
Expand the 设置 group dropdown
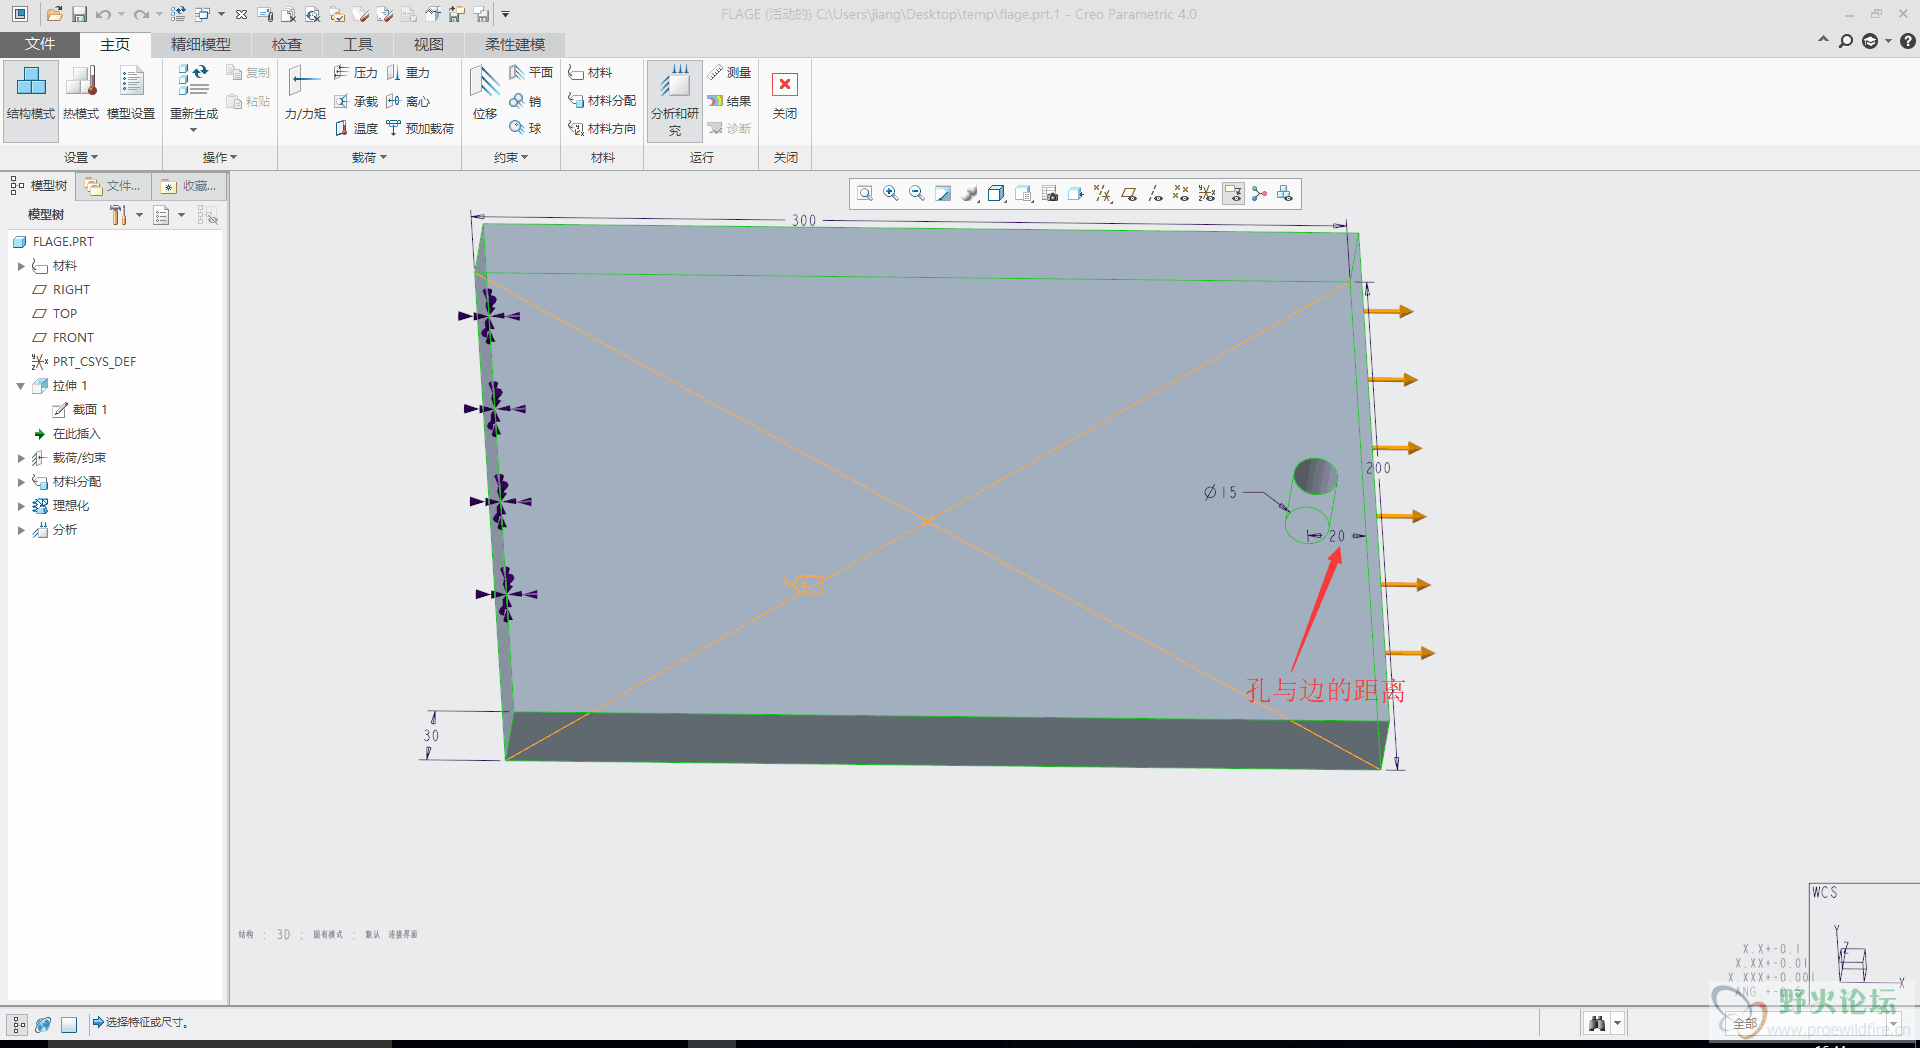(81, 157)
